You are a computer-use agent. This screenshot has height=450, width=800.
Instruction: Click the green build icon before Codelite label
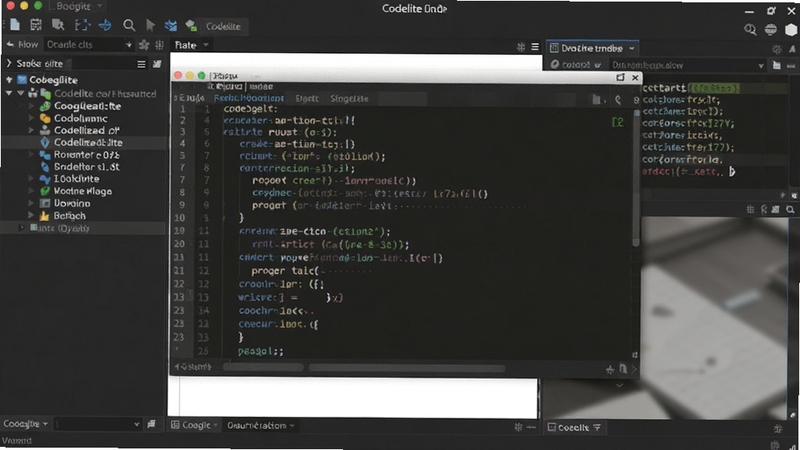pyautogui.click(x=191, y=26)
